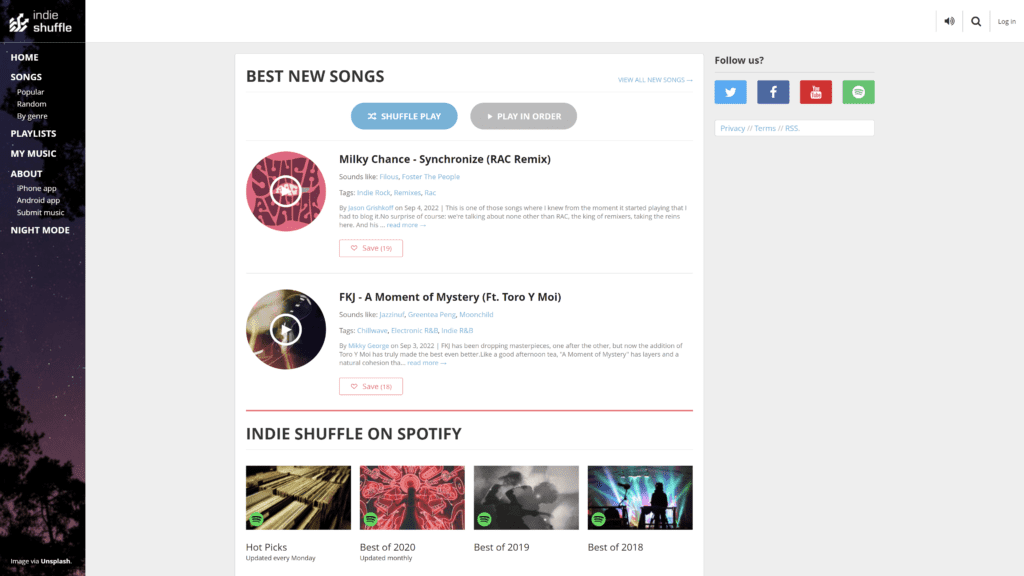
Task: Play FKJ A Moment of Mystery track
Action: [285, 329]
